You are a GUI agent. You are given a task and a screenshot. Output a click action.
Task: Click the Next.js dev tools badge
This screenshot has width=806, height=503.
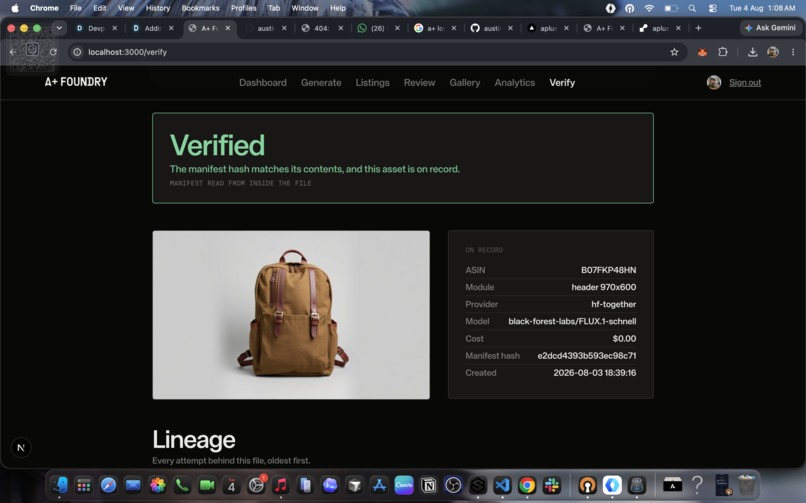tap(21, 448)
